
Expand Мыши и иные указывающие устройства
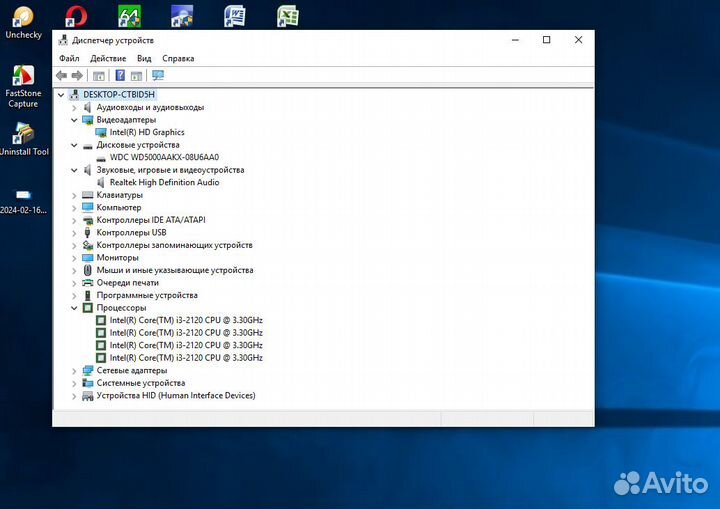[74, 271]
